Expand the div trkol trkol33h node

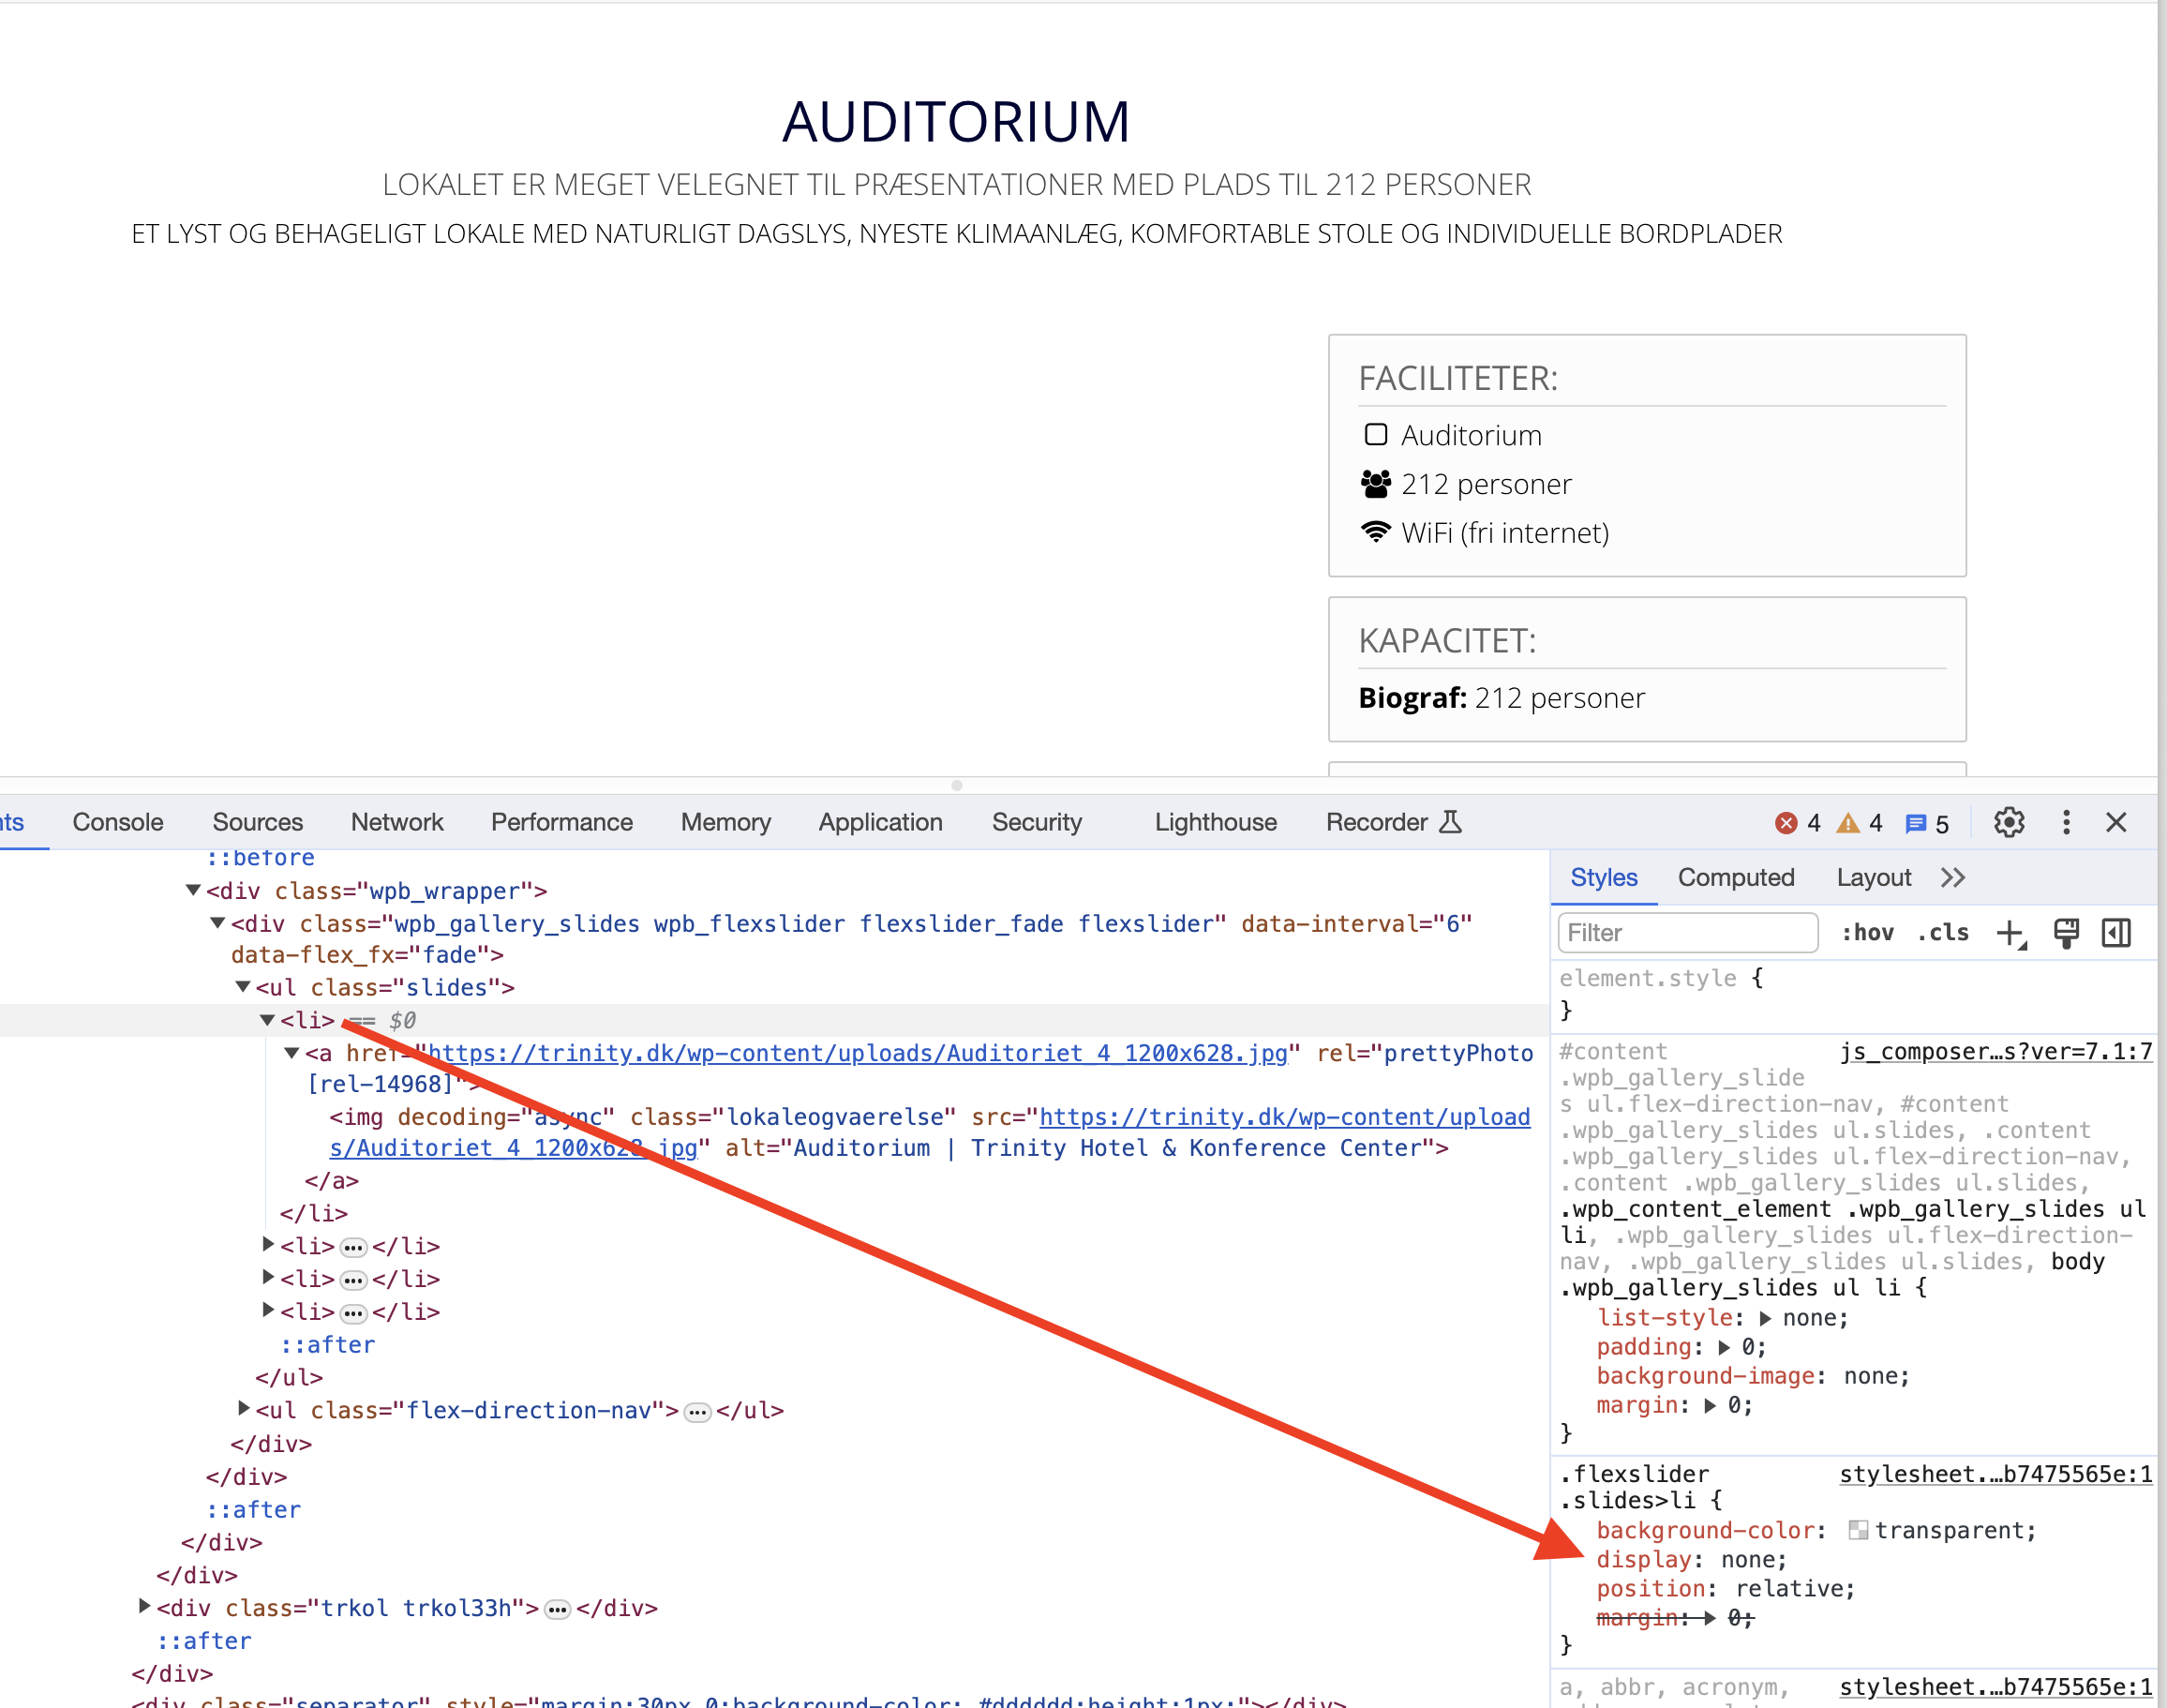[144, 1607]
